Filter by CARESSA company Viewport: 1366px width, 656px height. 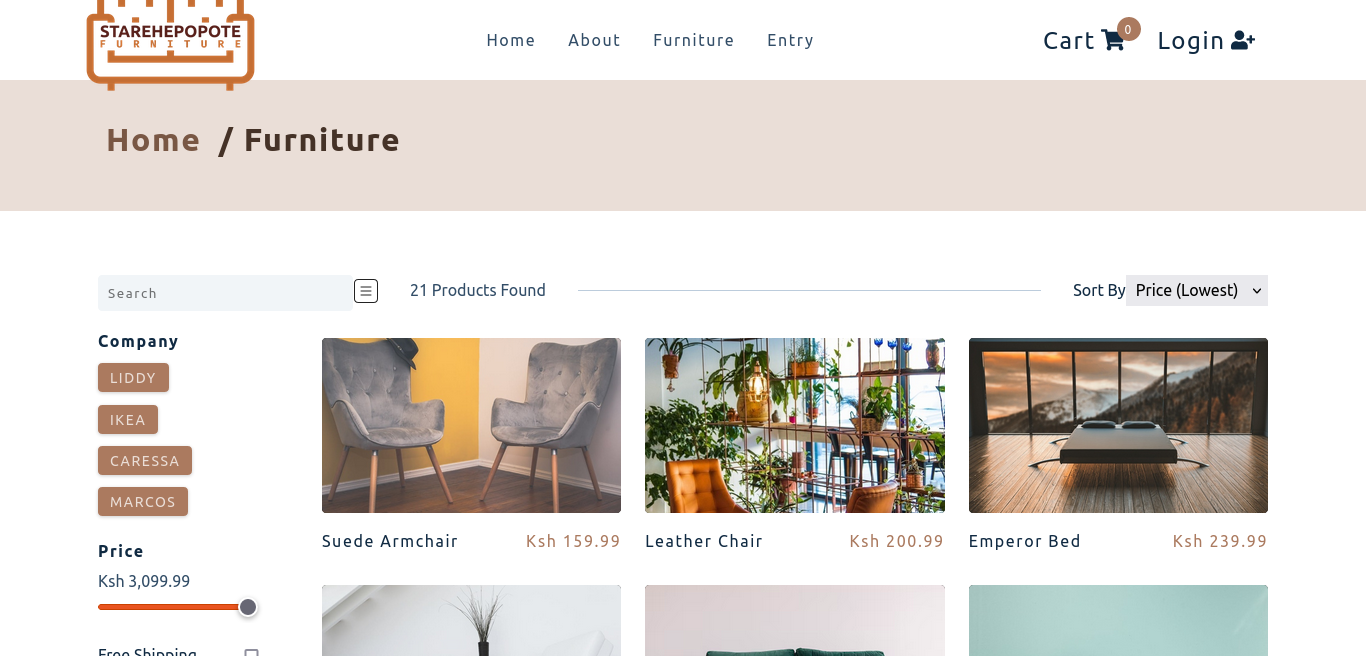145,461
